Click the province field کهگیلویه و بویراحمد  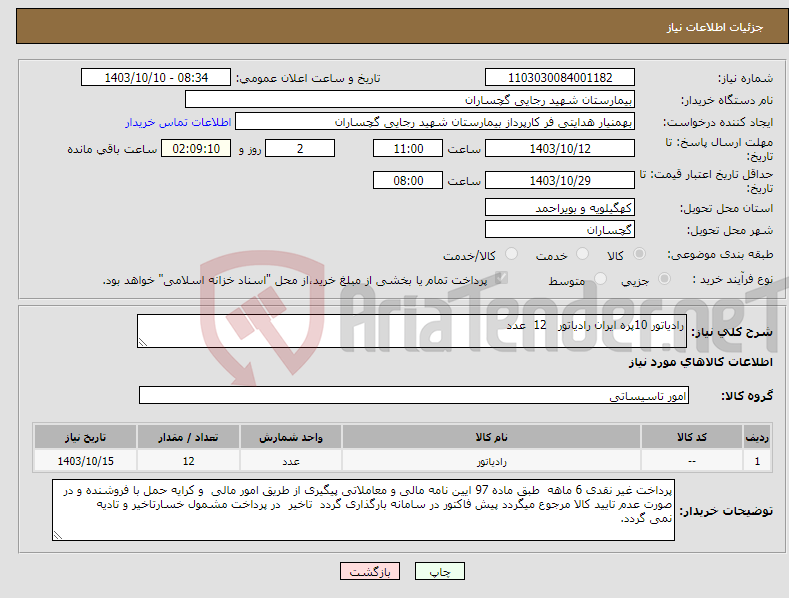pyautogui.click(x=560, y=207)
